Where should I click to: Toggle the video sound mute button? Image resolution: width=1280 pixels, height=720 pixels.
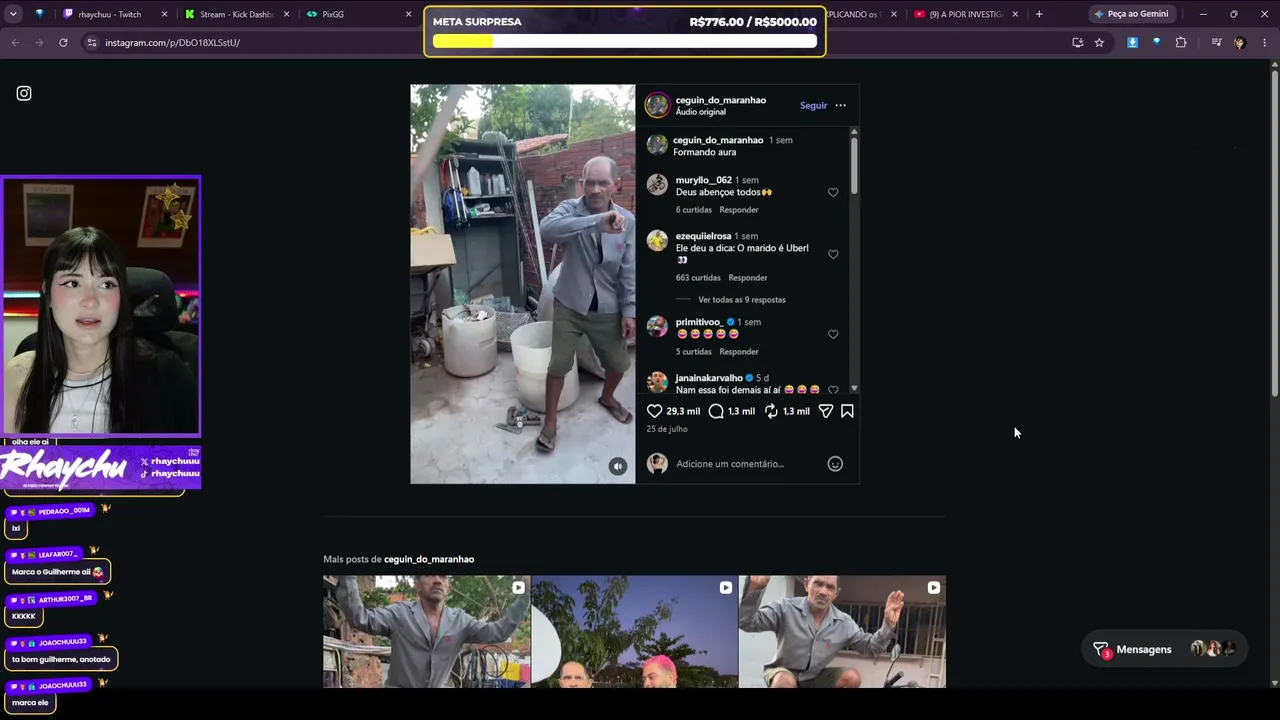point(618,466)
